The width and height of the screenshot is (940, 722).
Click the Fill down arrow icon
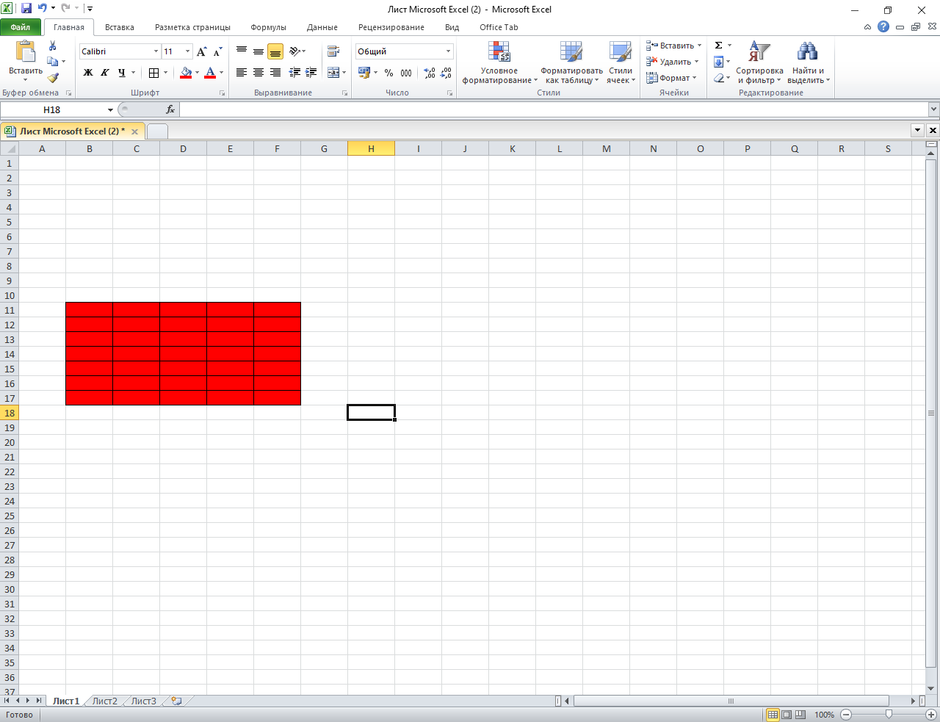click(x=719, y=62)
